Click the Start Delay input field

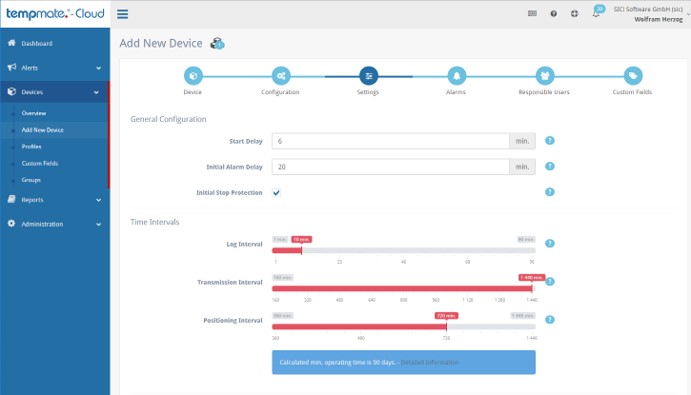[x=390, y=141]
